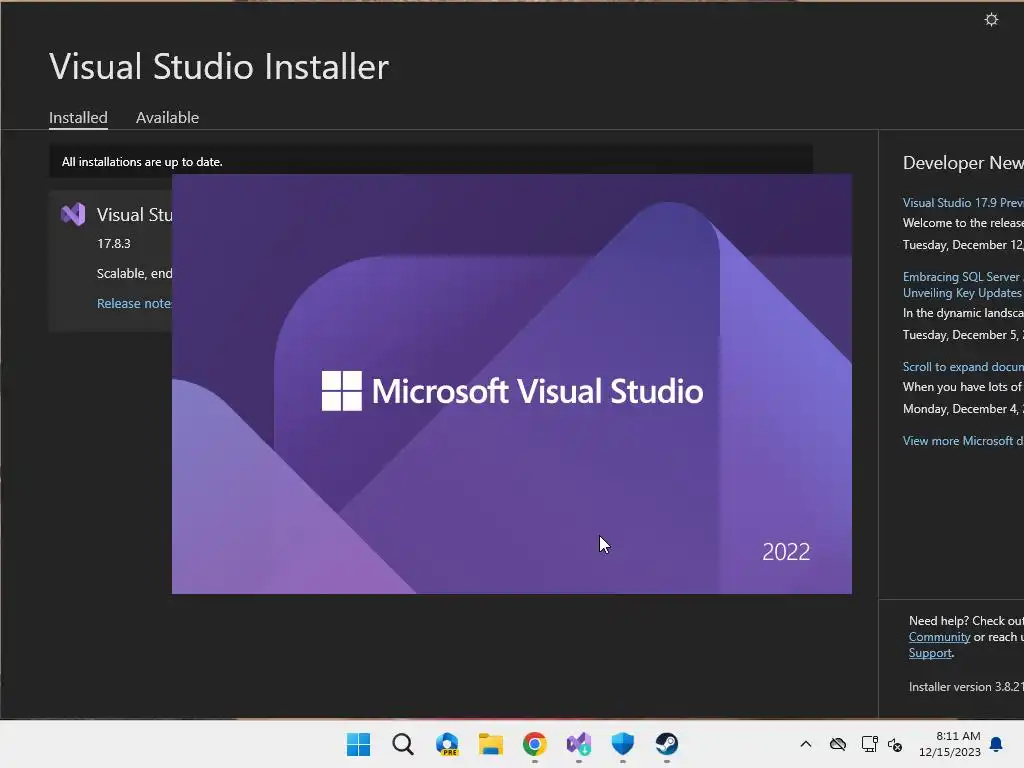Screen dimensions: 1024x768
Task: Switch to the Available tab
Action: (167, 118)
